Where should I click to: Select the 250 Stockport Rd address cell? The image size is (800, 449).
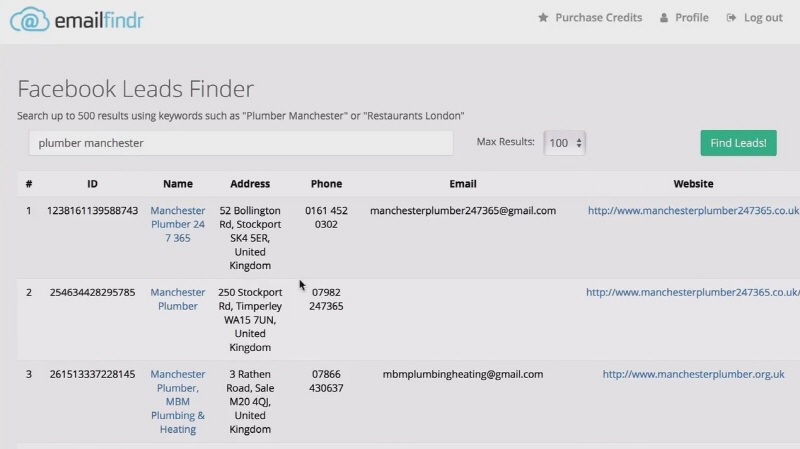(250, 320)
